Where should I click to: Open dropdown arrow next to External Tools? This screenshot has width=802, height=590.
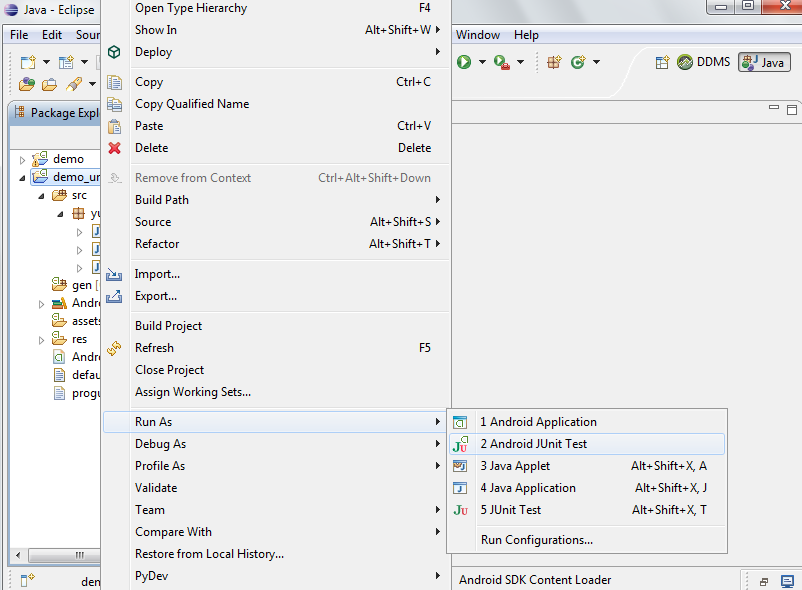coord(520,62)
